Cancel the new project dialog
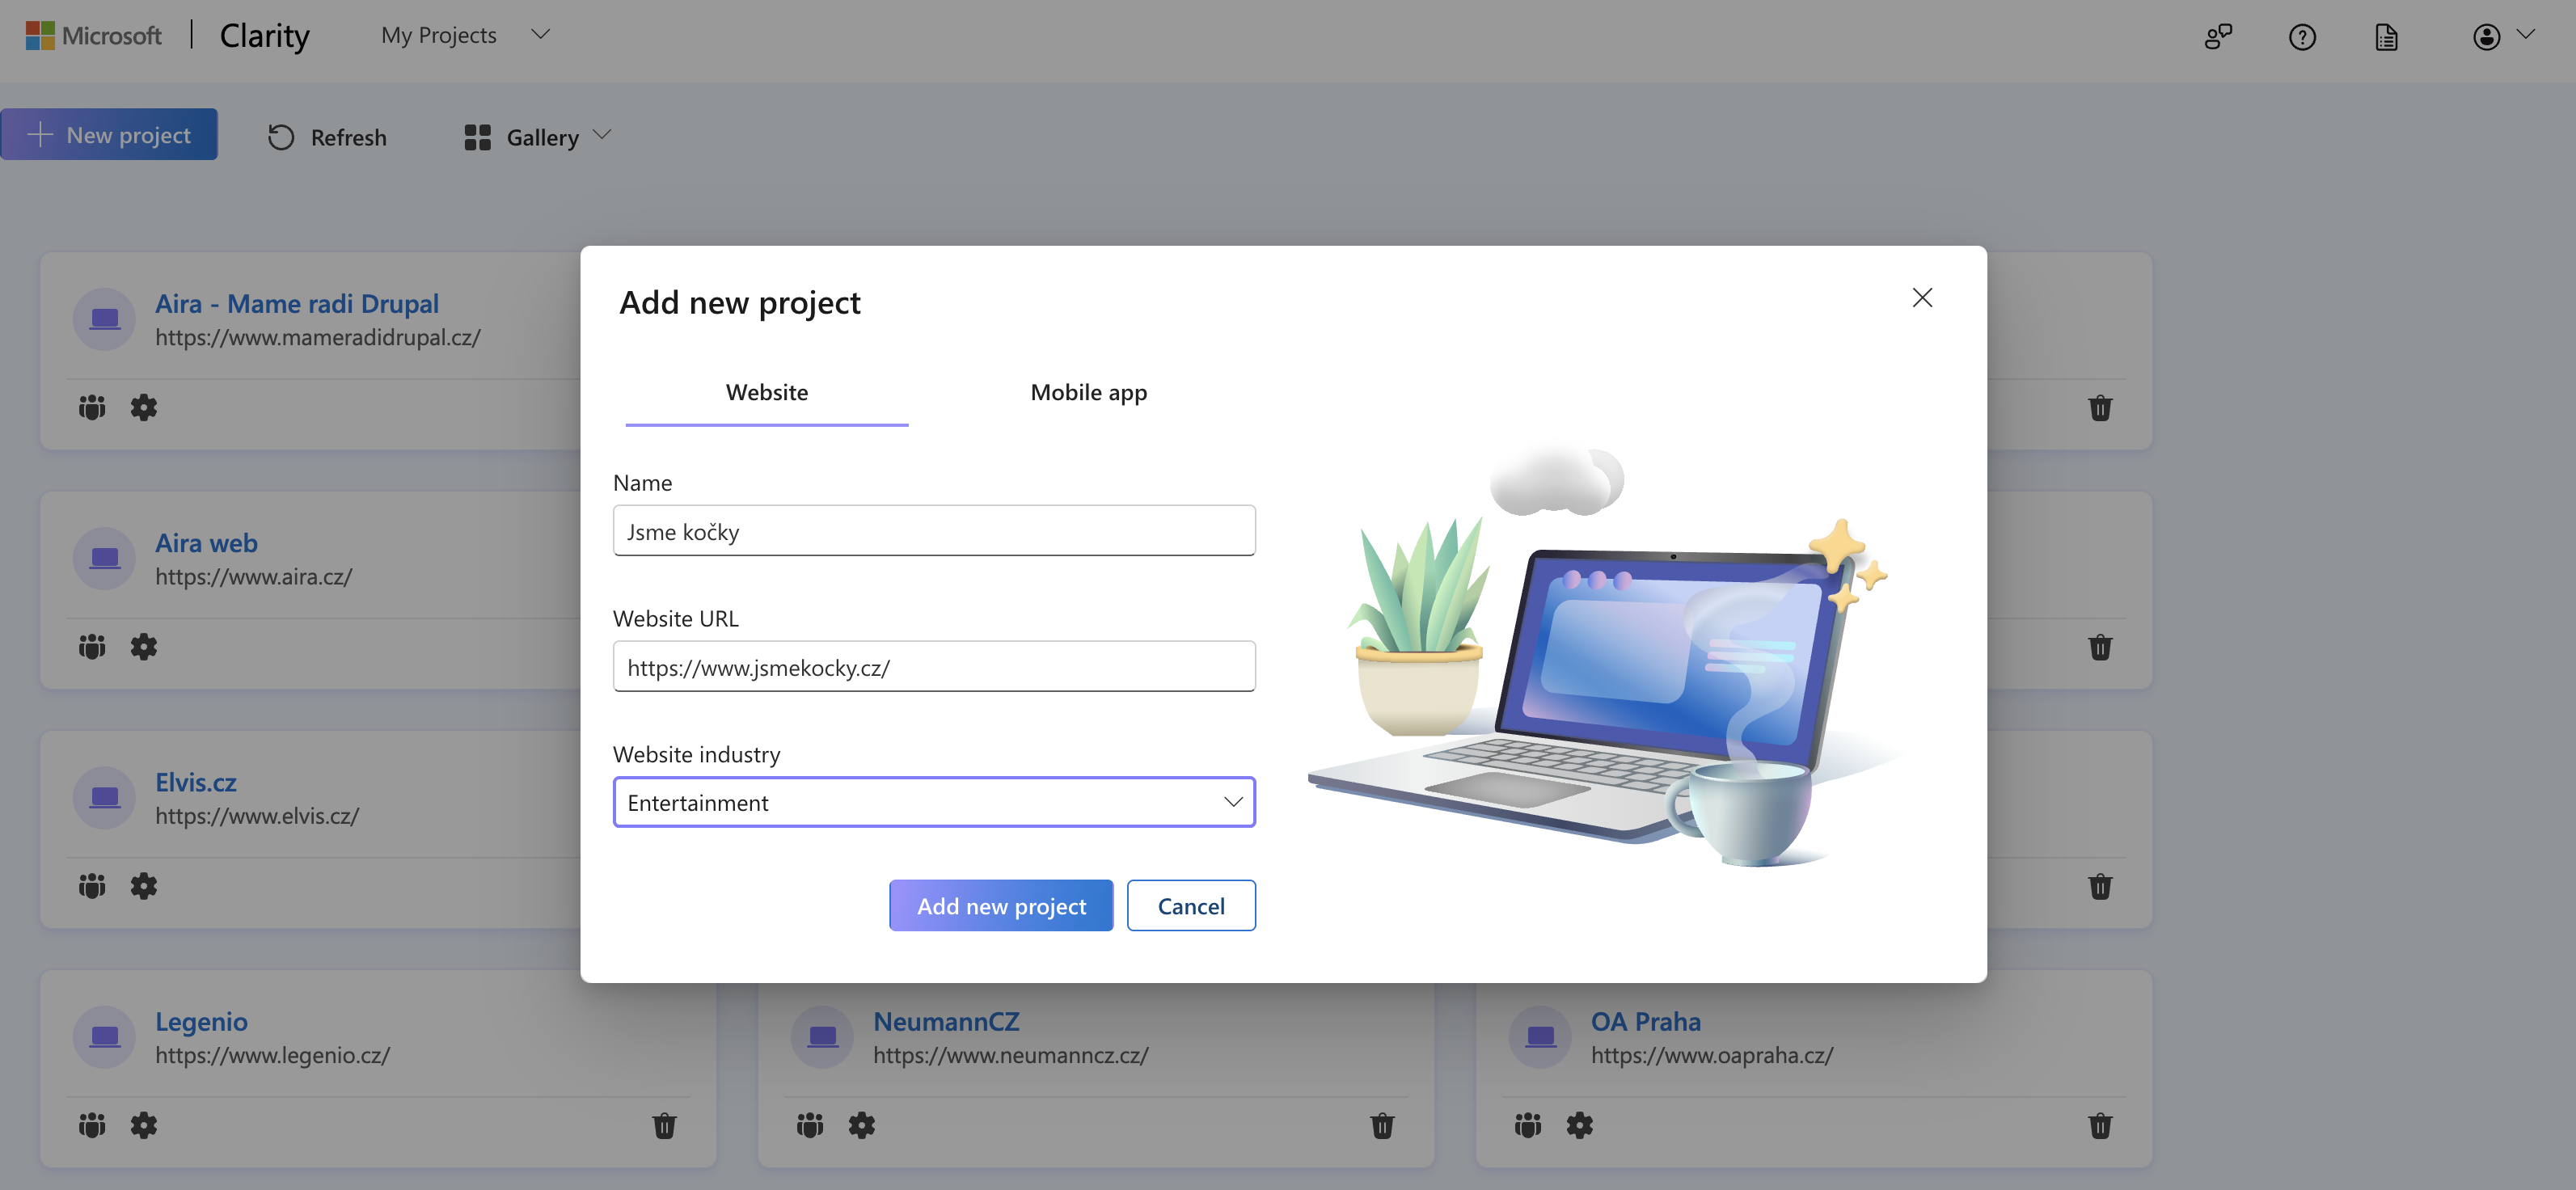2576x1190 pixels. pos(1190,906)
